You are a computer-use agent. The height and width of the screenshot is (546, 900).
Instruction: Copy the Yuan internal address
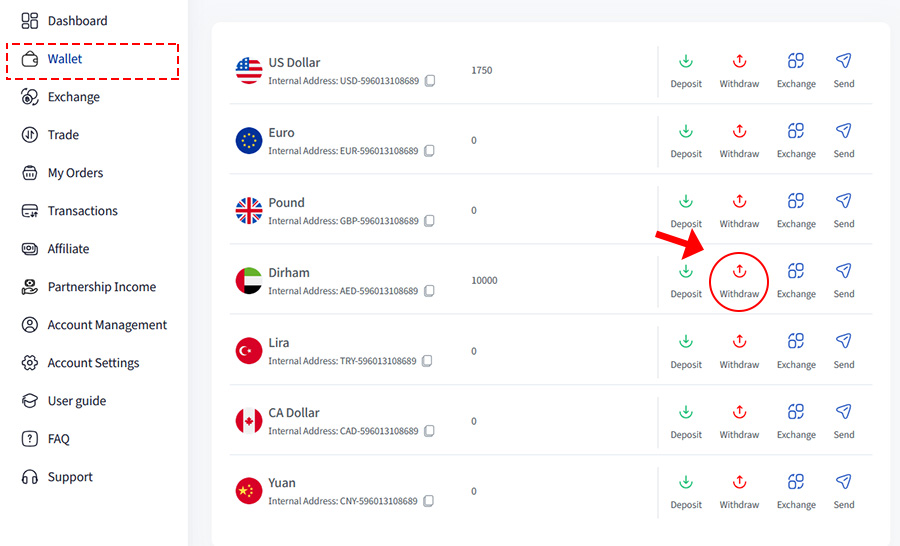click(x=429, y=502)
